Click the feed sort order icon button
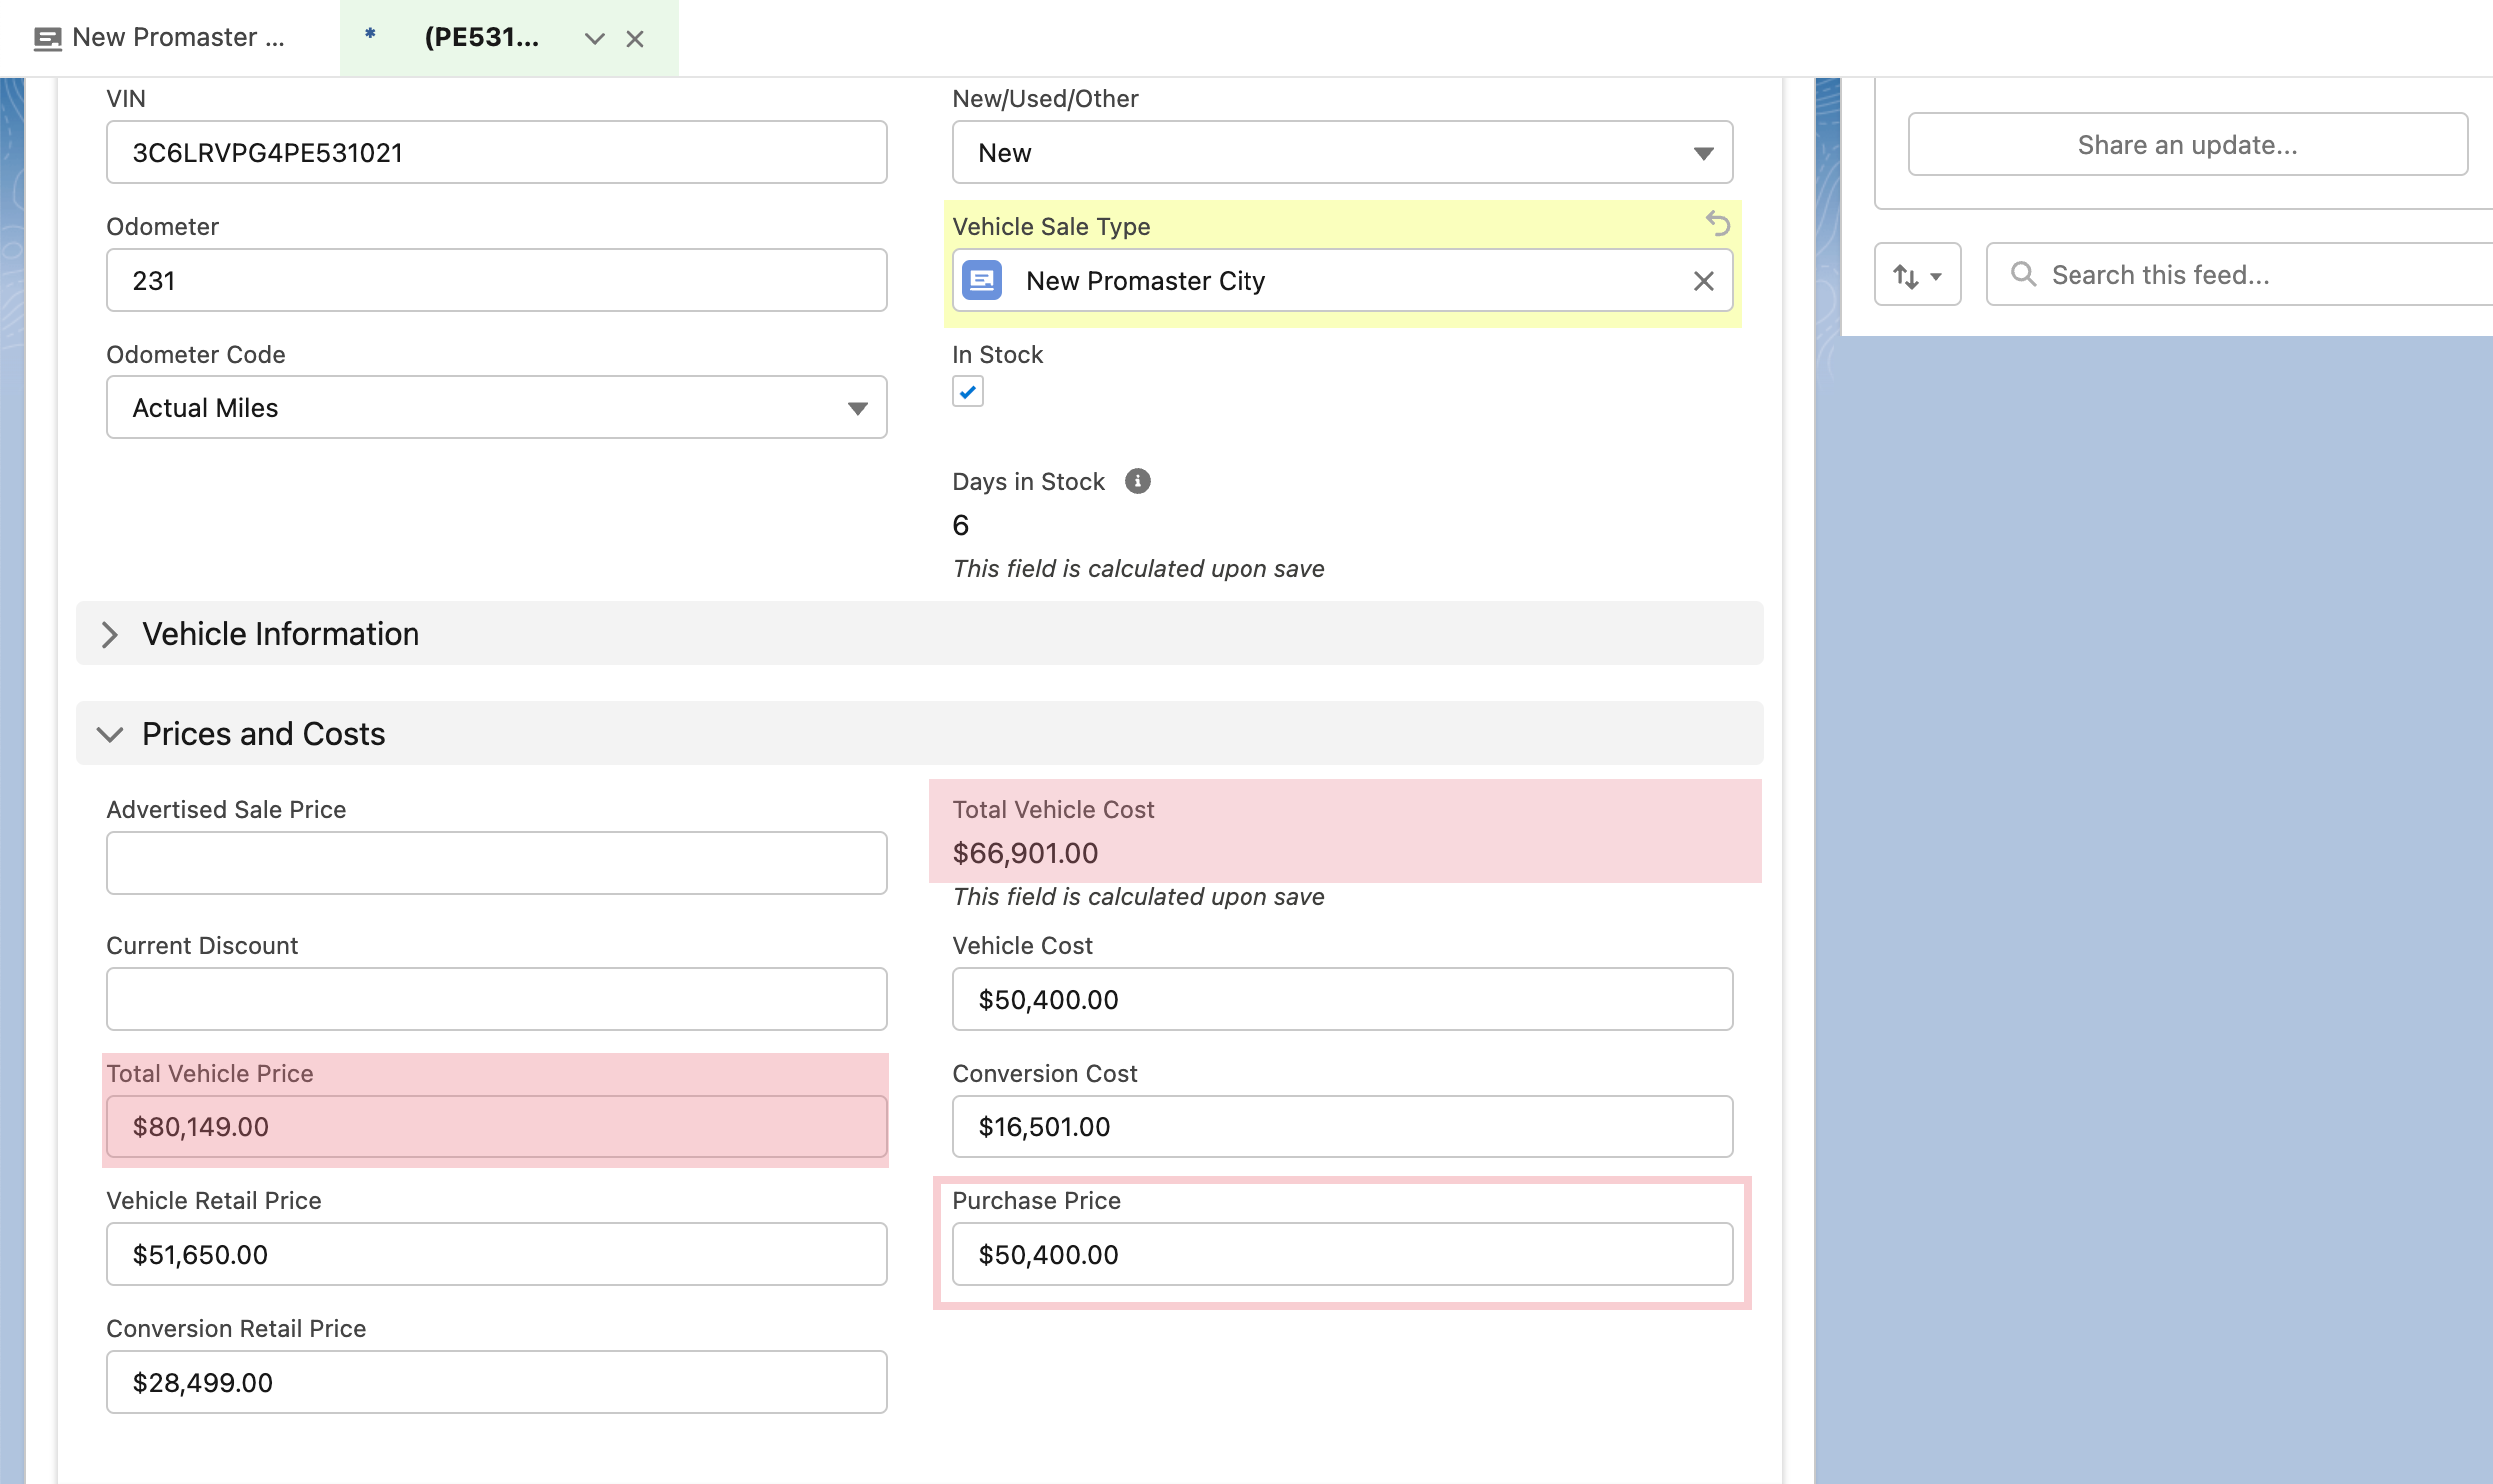The width and height of the screenshot is (2493, 1484). click(1916, 275)
